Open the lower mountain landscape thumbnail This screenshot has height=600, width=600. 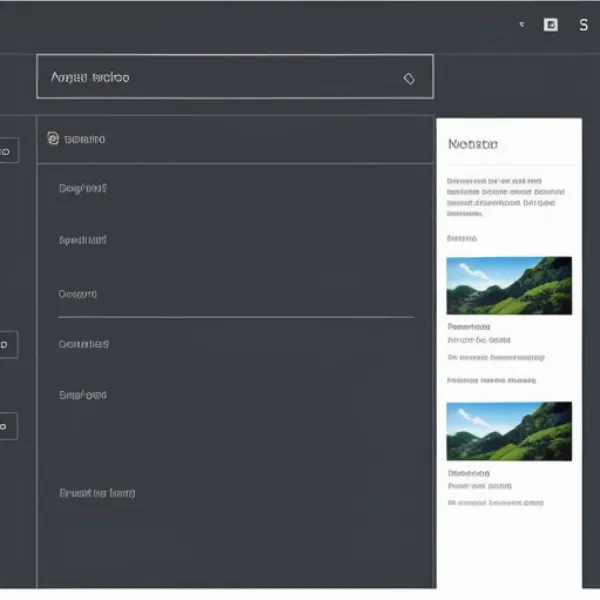(509, 431)
